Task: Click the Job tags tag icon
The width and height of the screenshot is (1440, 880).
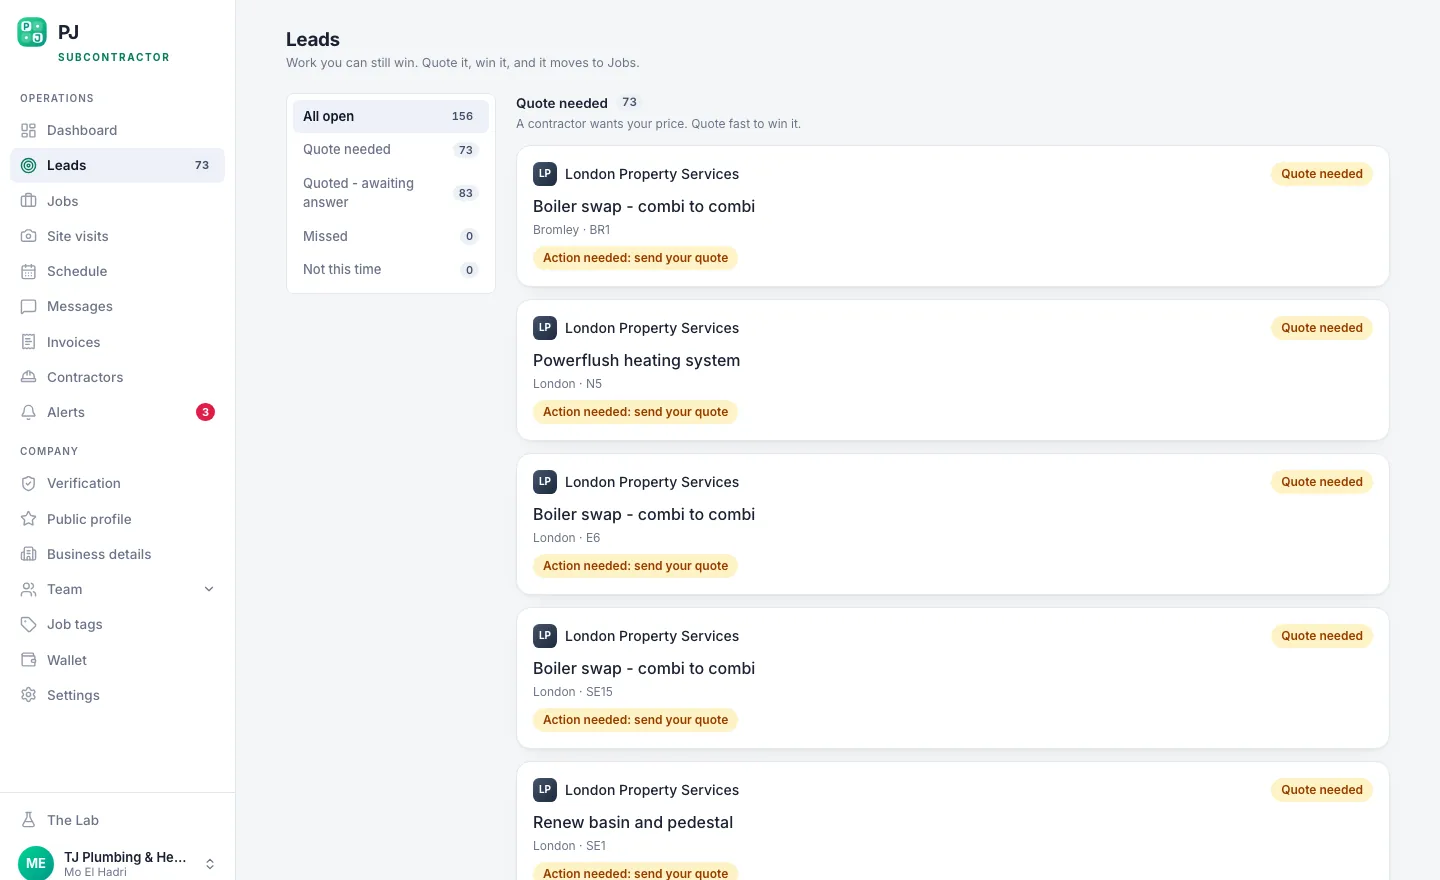Action: 28,624
